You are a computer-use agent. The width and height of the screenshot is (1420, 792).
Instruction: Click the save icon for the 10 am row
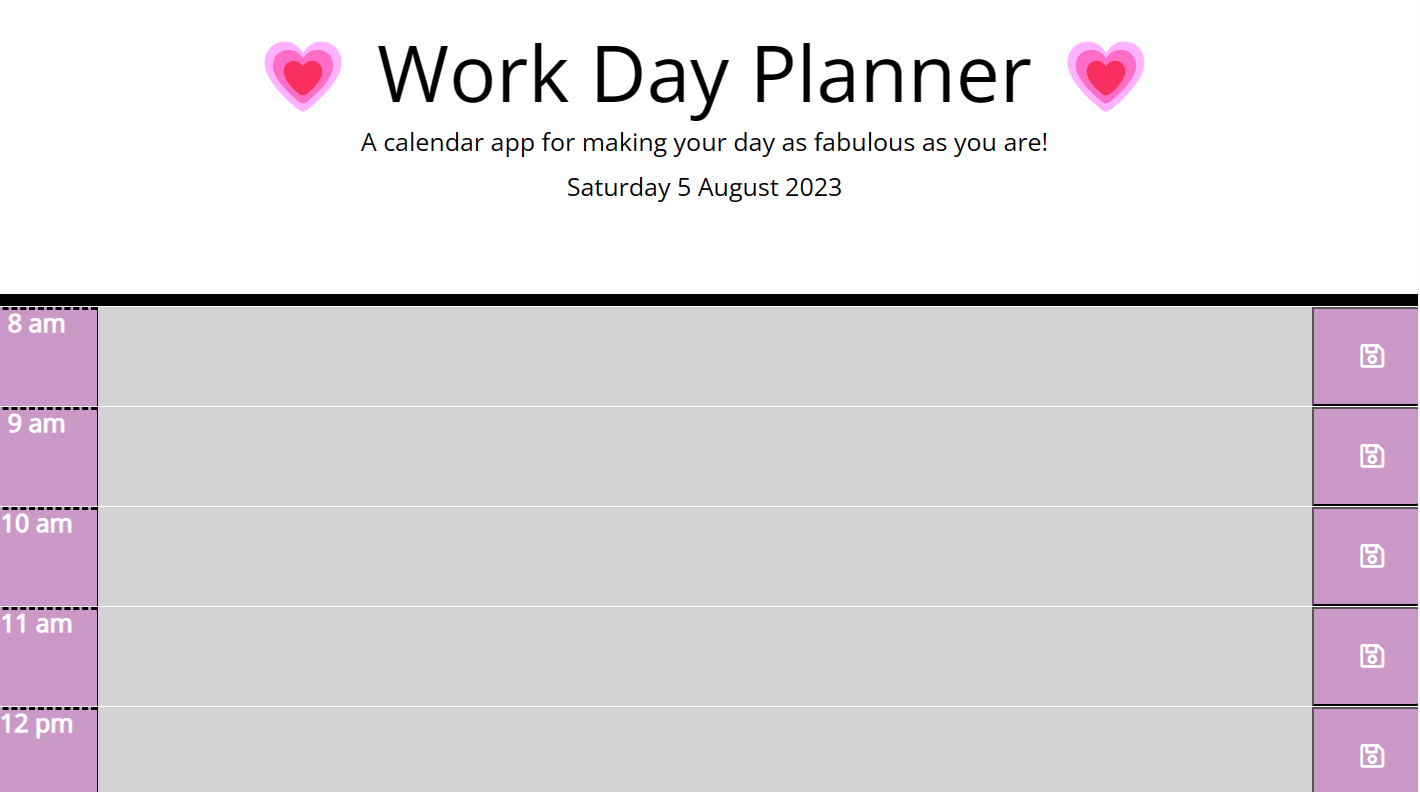click(1372, 556)
